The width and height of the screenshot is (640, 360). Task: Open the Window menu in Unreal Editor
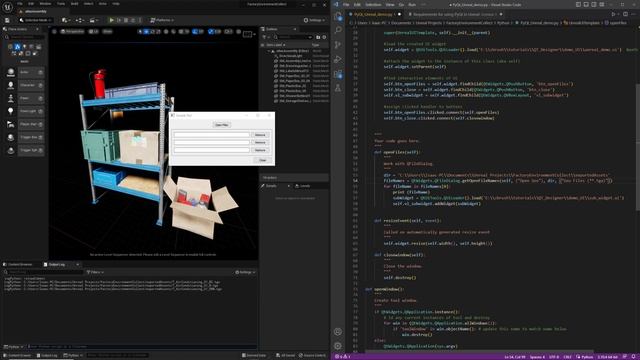pyautogui.click(x=45, y=4)
